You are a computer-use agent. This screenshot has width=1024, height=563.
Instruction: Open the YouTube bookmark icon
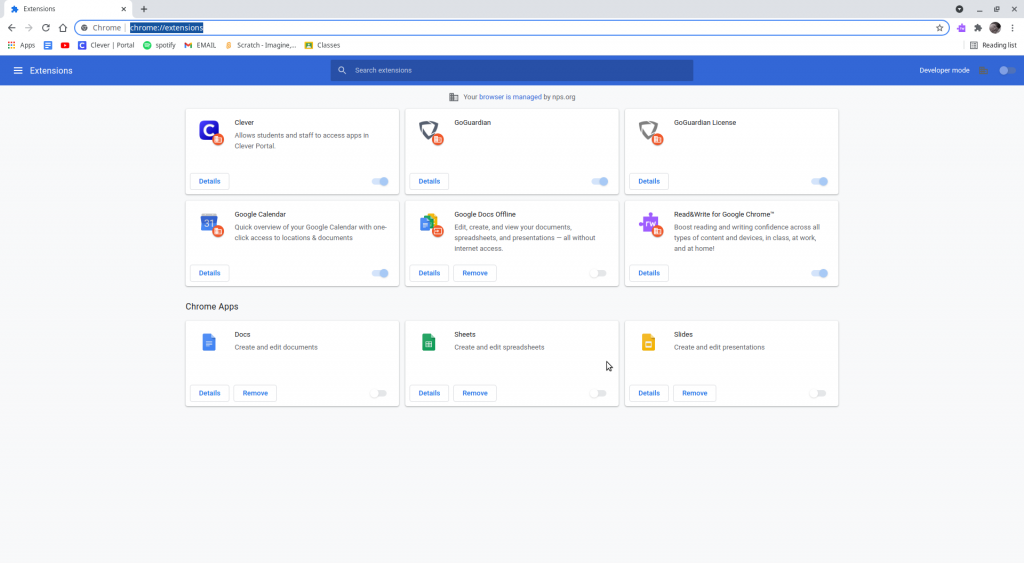(65, 45)
